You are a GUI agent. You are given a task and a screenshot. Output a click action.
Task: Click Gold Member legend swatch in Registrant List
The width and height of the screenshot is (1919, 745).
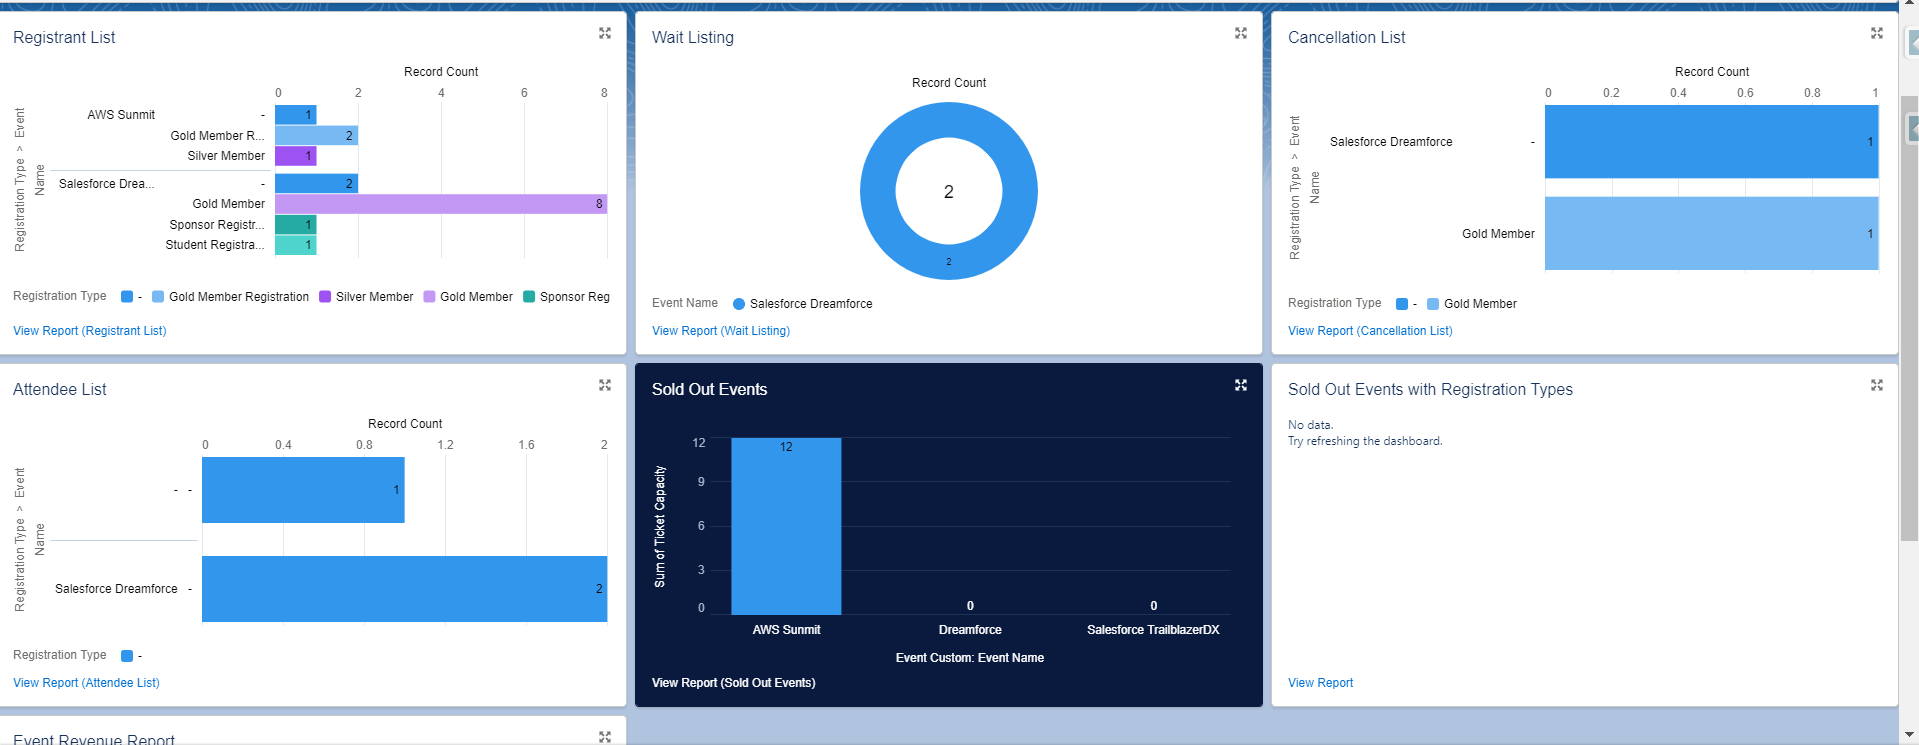[429, 297]
